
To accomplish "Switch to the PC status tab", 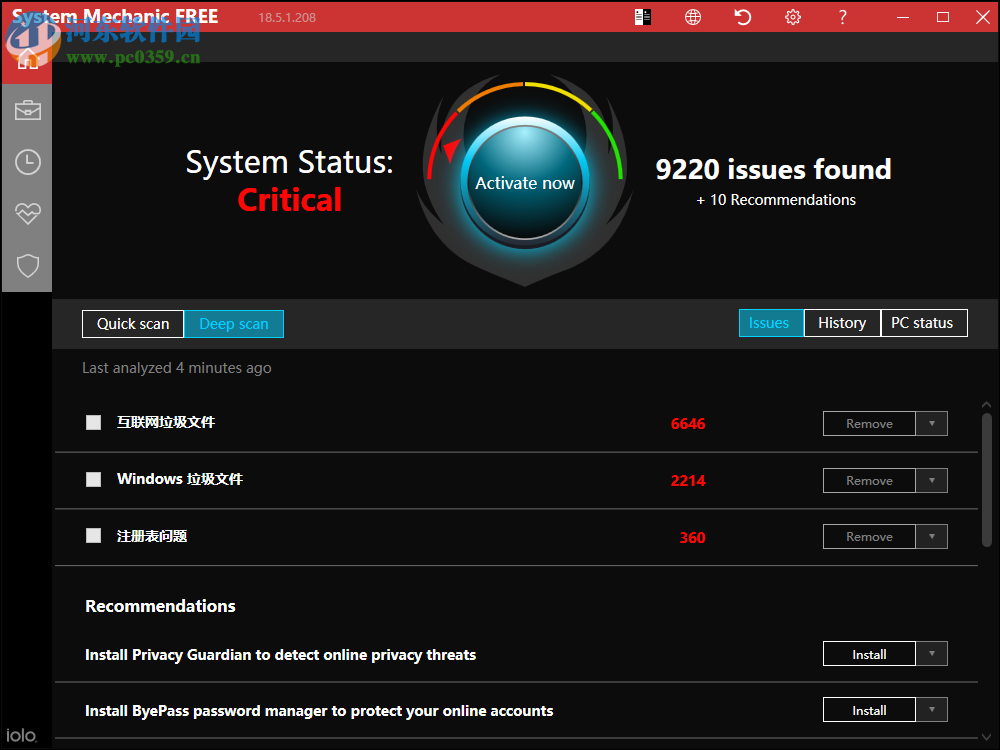I will 923,323.
